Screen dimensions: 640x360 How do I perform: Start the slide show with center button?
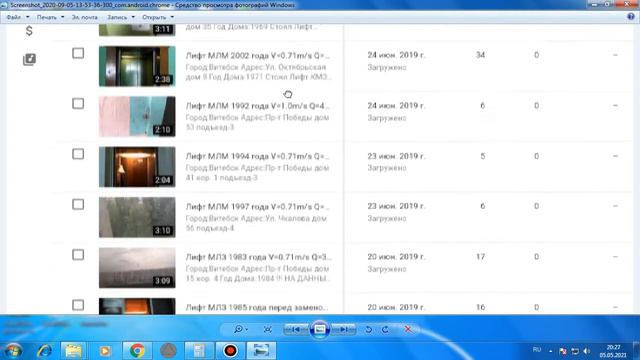pyautogui.click(x=320, y=329)
